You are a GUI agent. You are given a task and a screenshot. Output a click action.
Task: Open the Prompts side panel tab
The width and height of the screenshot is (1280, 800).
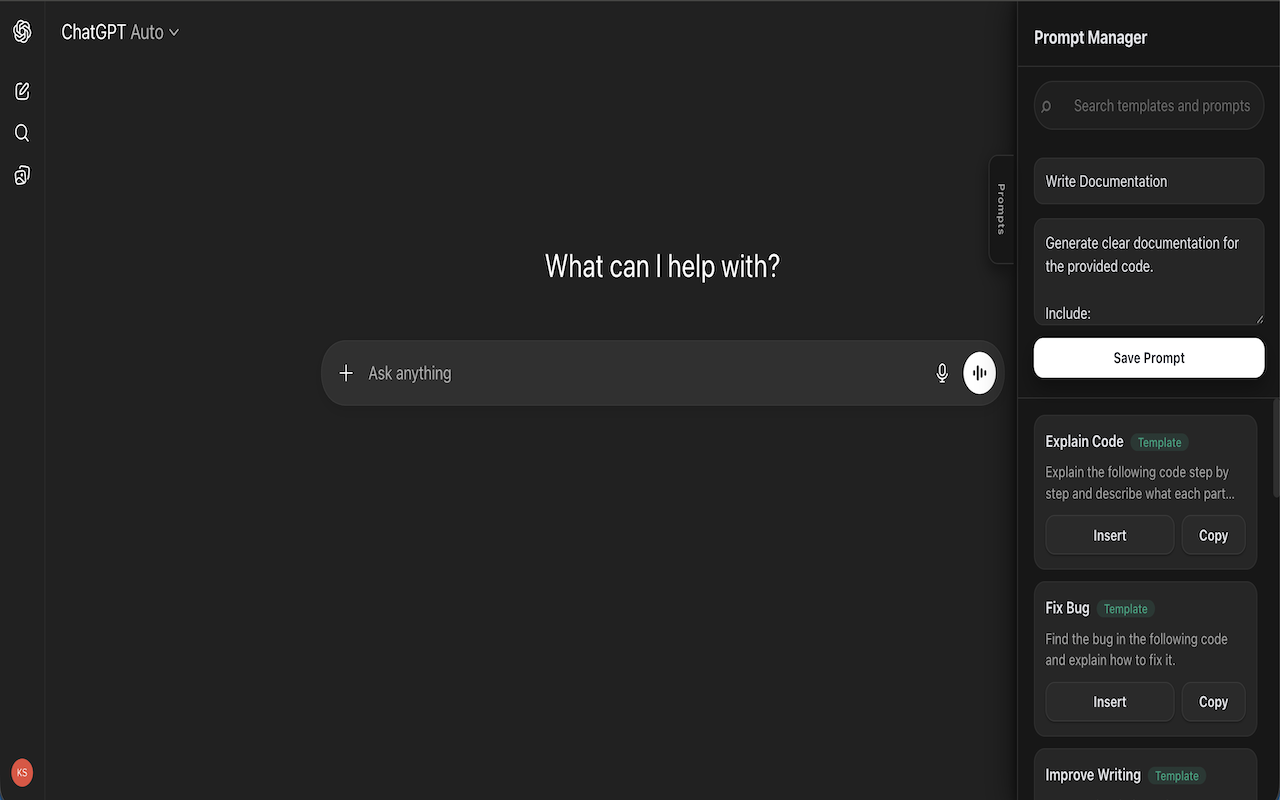coord(1001,209)
